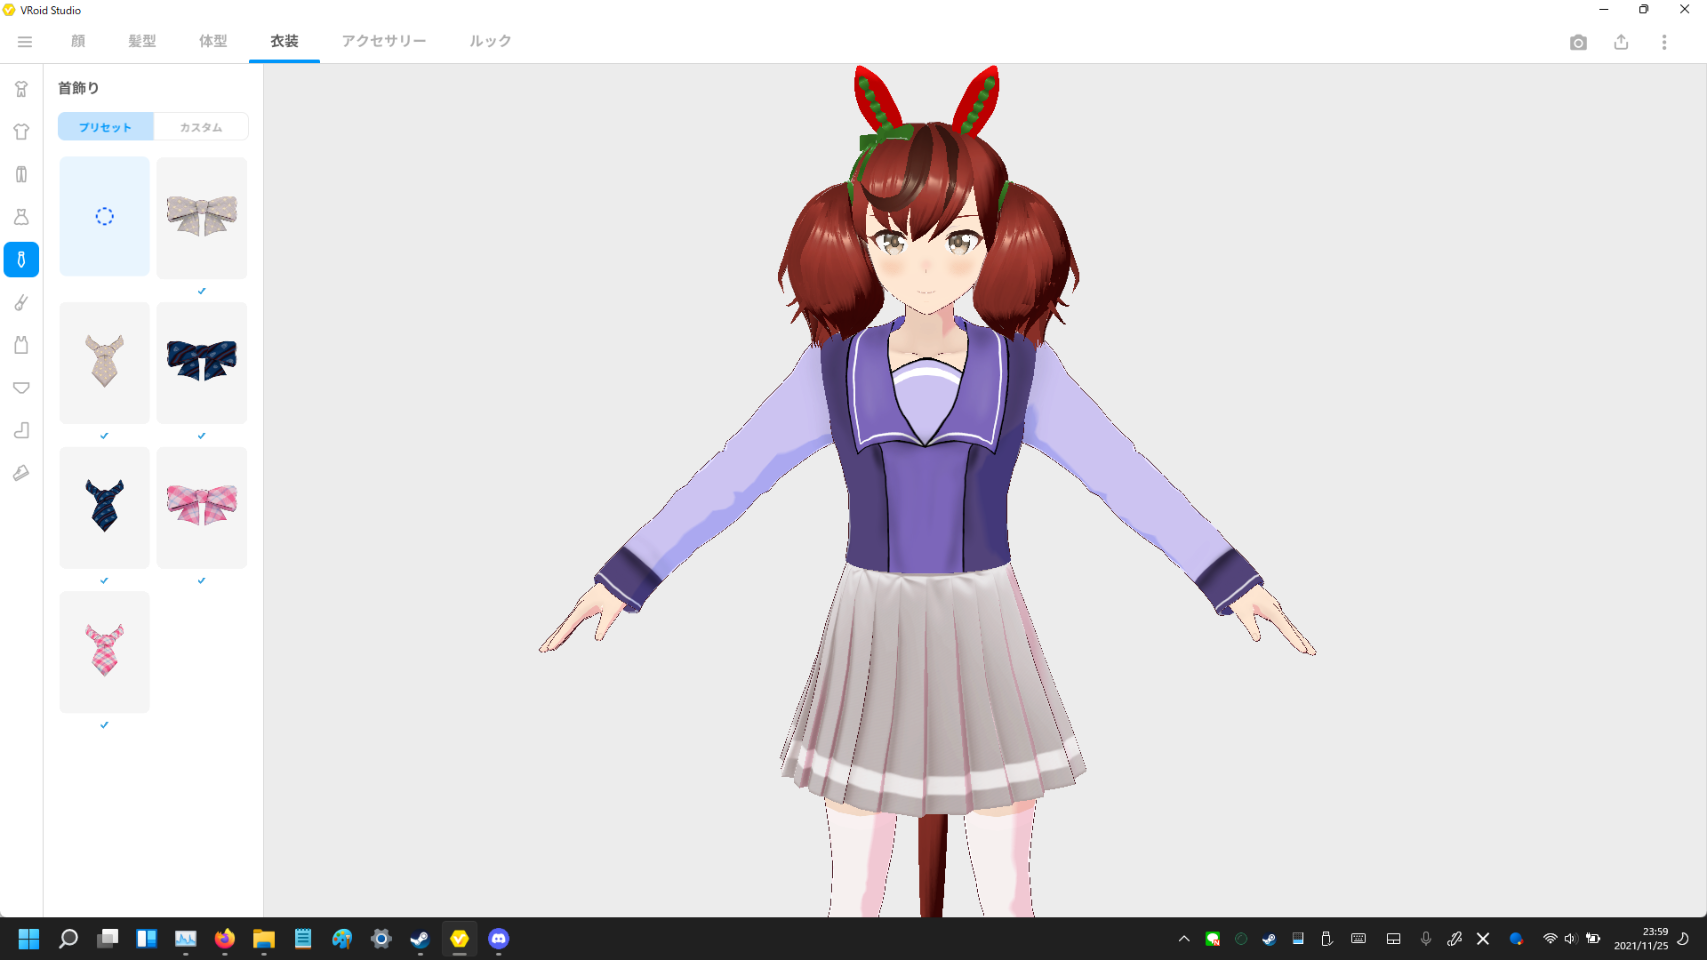Open the three-dot more options menu
Screen dimensions: 1707x960
tap(1664, 42)
